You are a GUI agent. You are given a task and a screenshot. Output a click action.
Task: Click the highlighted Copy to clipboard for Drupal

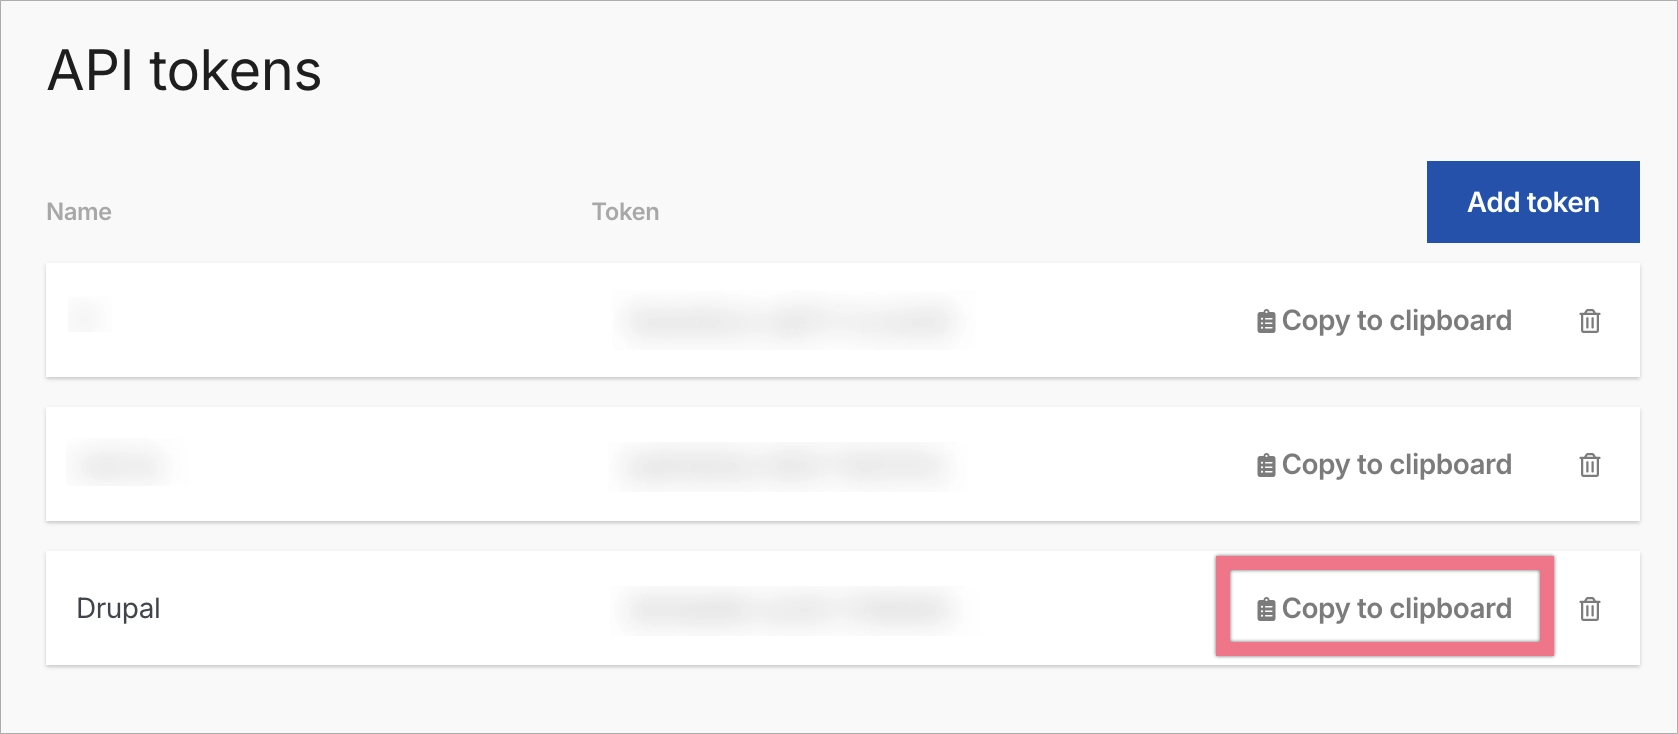click(1385, 607)
